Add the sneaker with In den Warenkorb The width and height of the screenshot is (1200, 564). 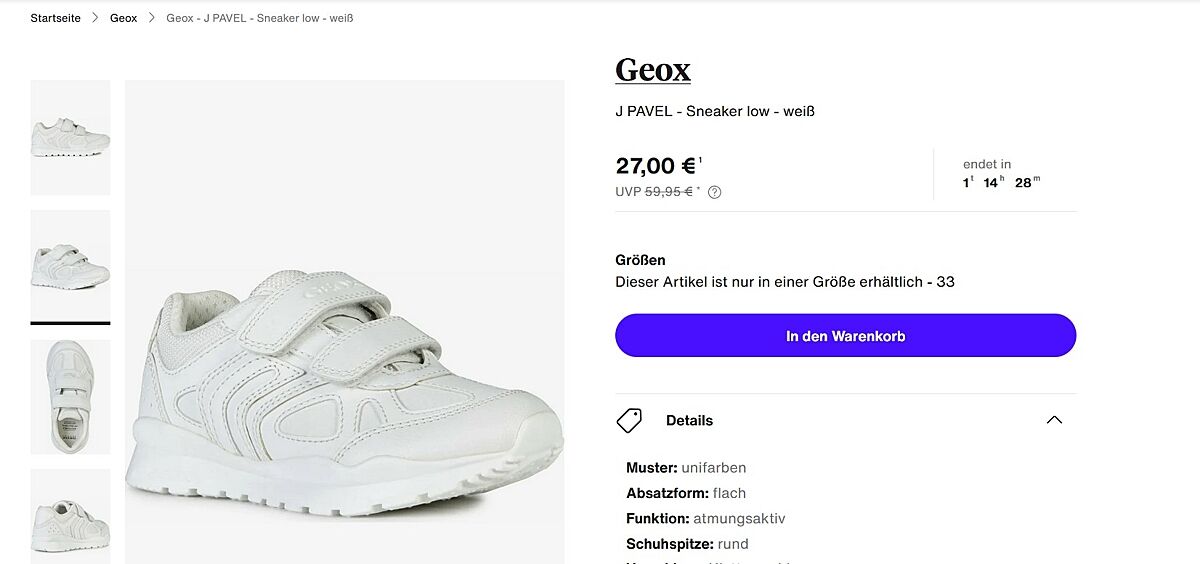coord(845,336)
